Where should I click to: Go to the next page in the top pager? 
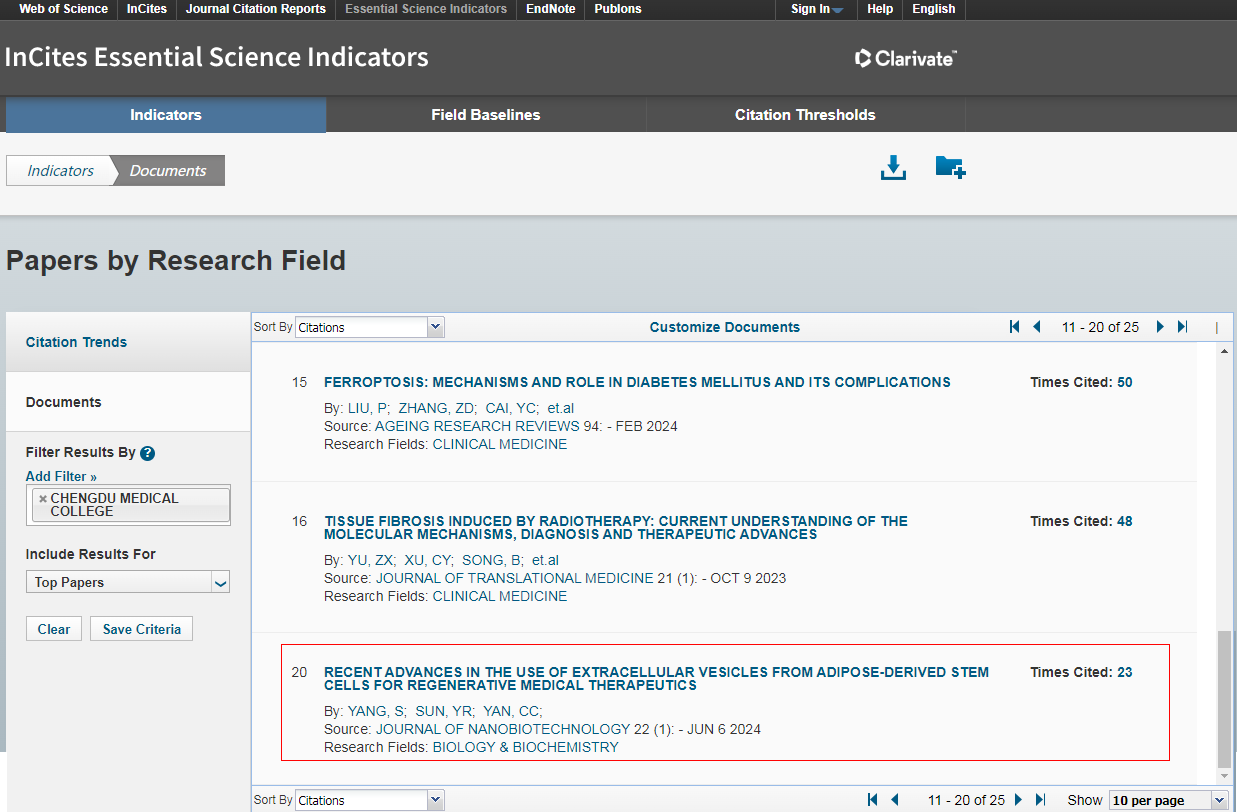pyautogui.click(x=1160, y=327)
